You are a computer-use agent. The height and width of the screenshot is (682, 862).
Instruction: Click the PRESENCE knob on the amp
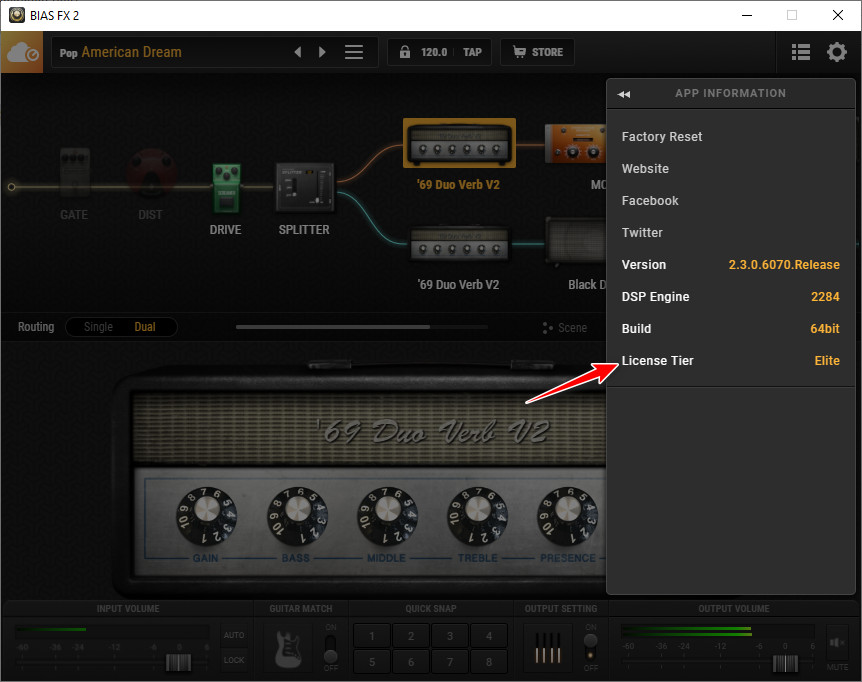click(567, 515)
